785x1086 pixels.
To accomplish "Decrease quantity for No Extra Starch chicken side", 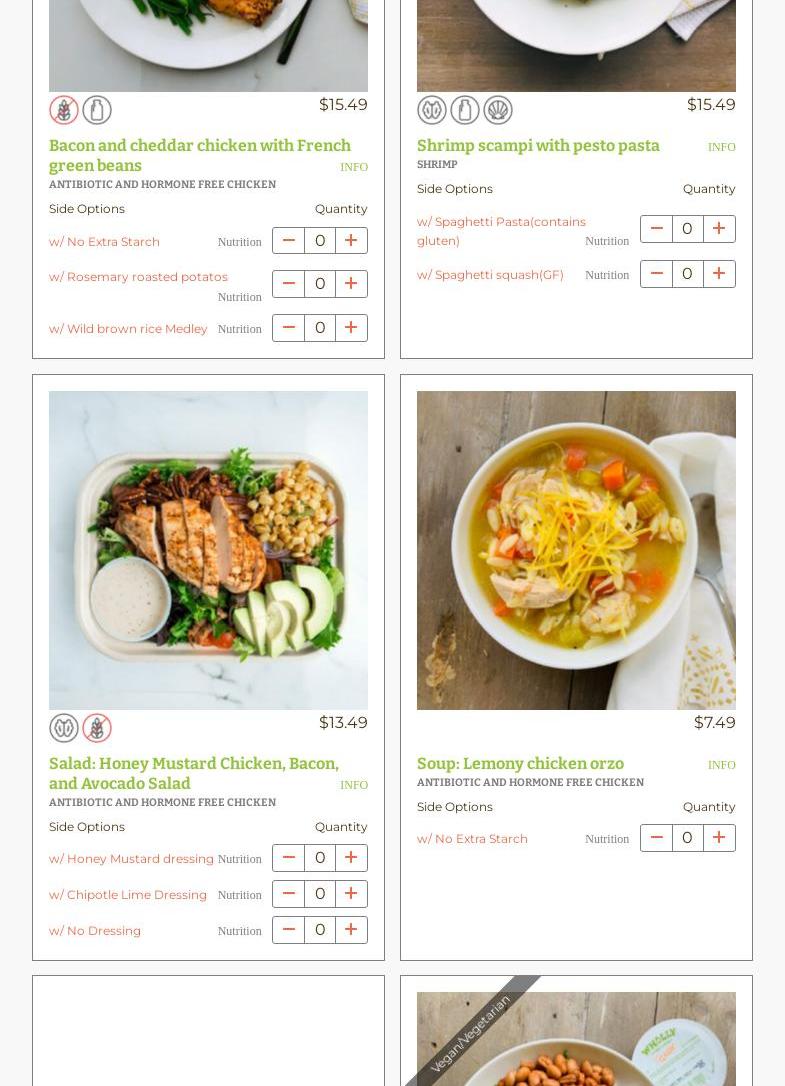I will (x=288, y=240).
